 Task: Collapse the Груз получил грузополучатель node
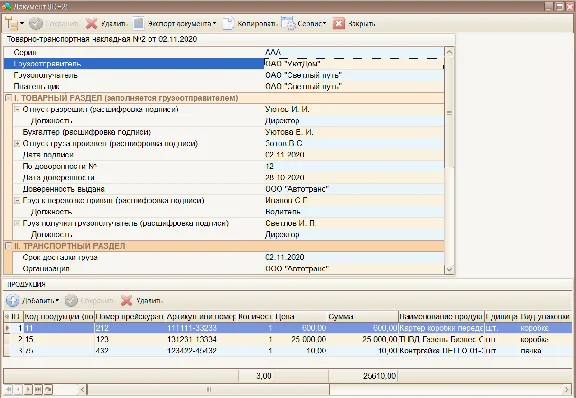tap(17, 223)
